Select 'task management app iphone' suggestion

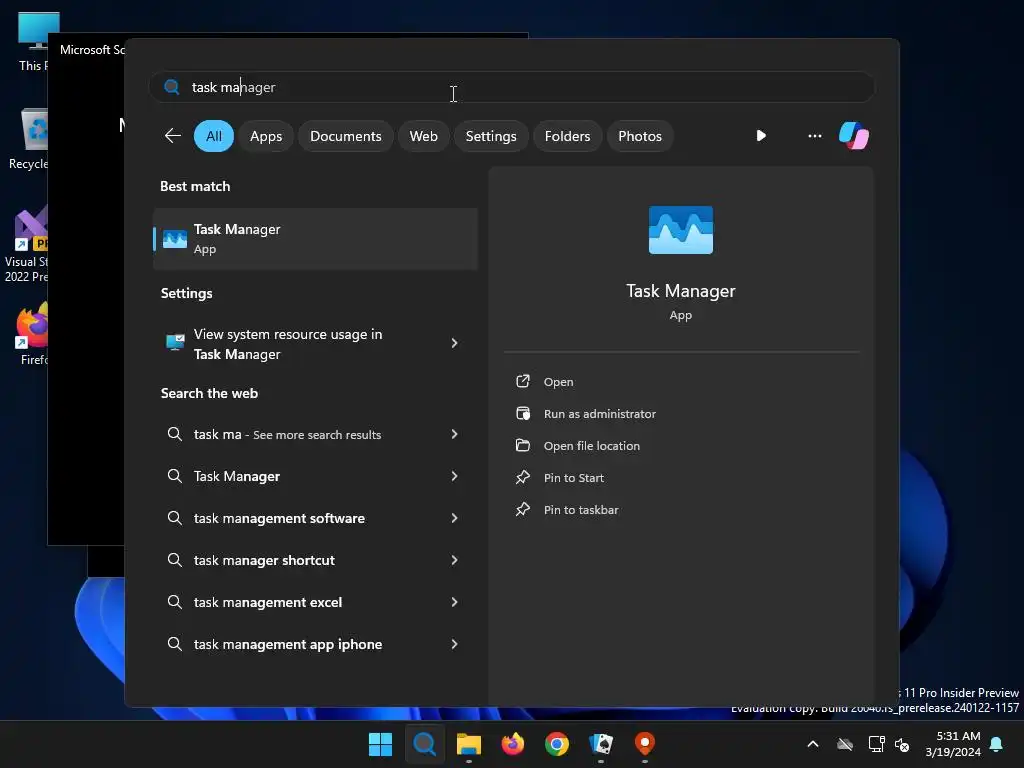pyautogui.click(x=315, y=644)
